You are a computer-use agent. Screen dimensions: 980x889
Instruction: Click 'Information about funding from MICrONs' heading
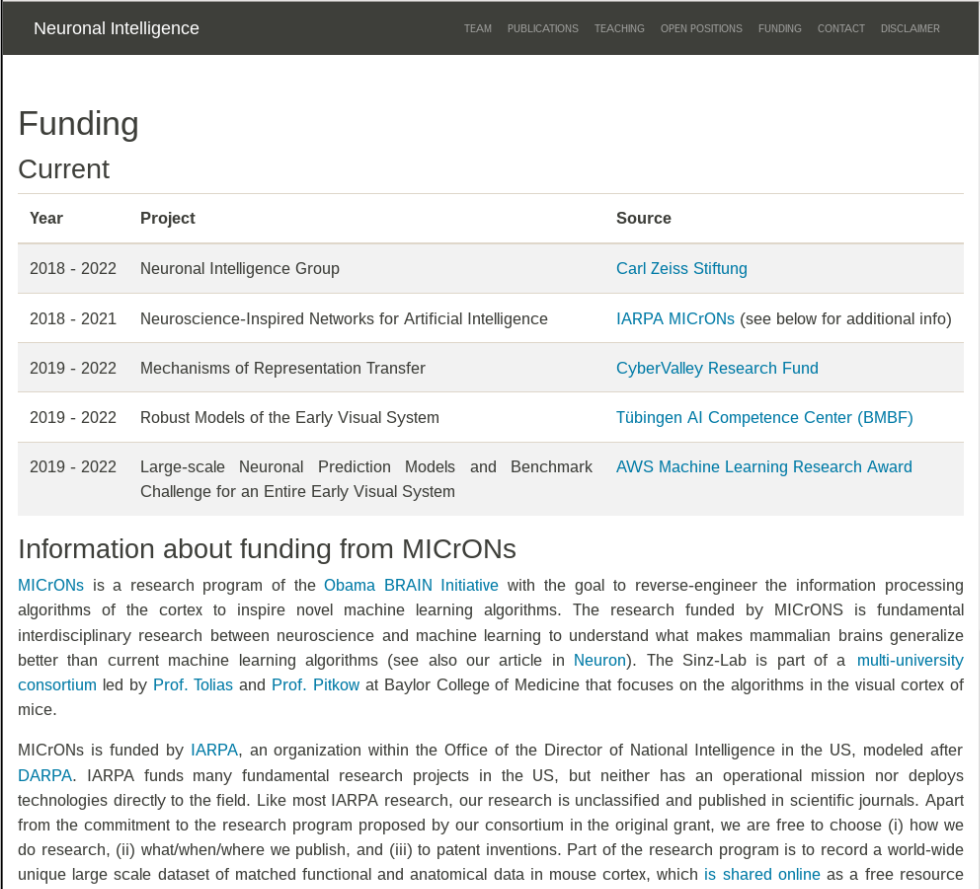coord(267,549)
